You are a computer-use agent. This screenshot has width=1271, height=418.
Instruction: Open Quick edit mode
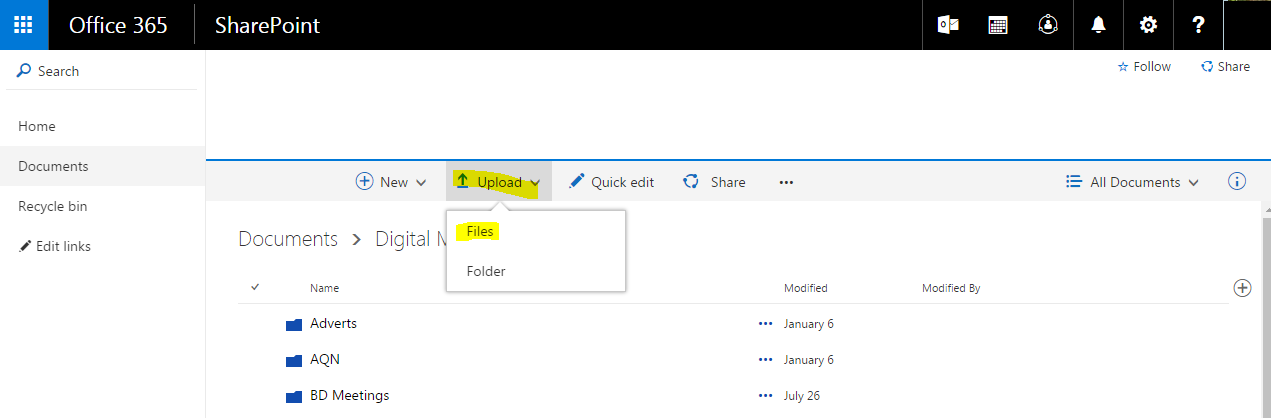611,182
